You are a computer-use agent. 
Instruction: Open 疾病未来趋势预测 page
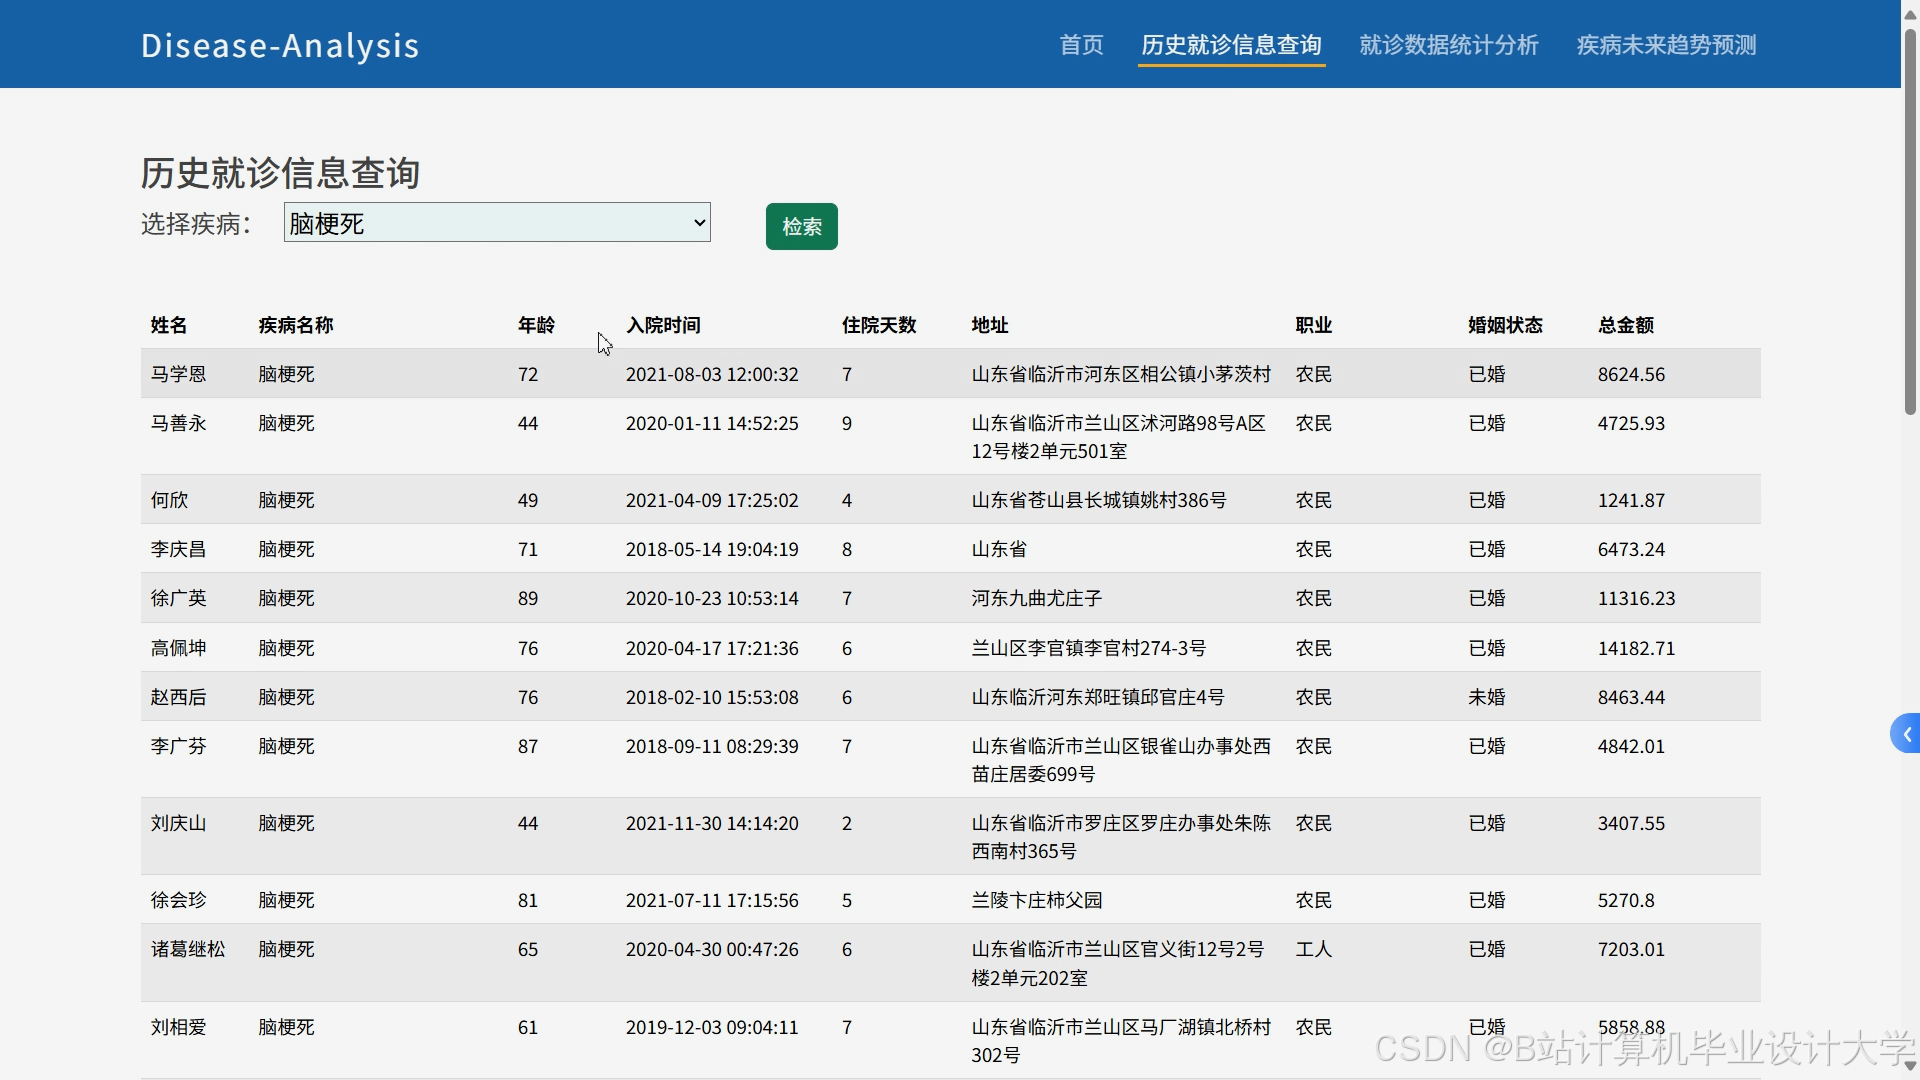tap(1666, 45)
